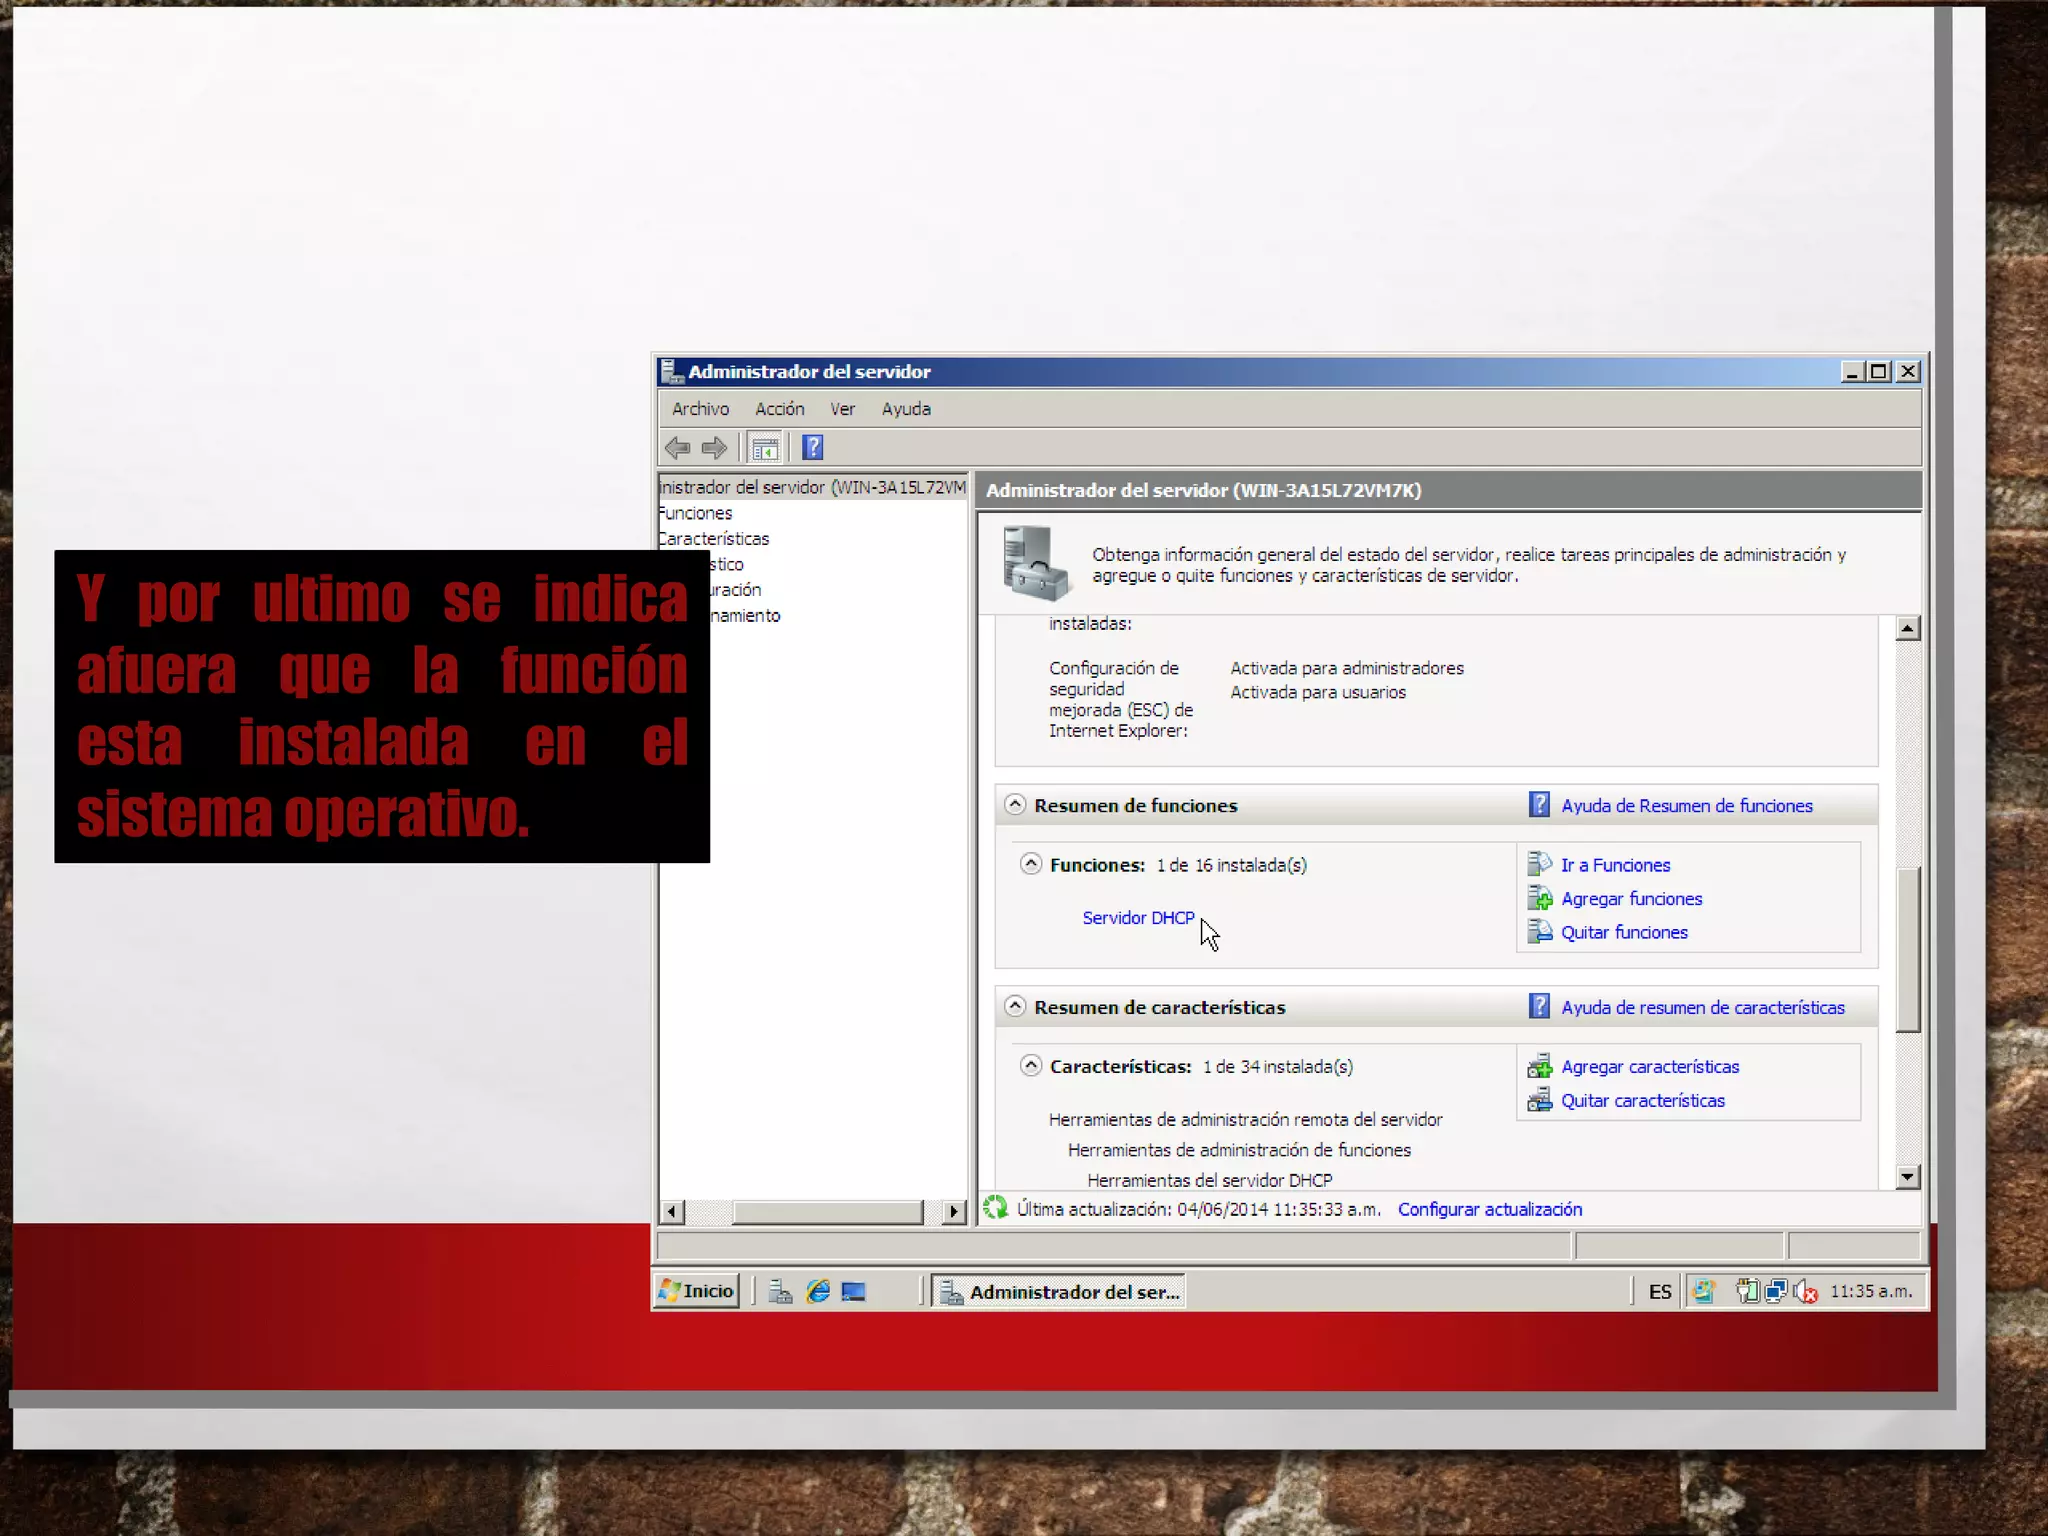2048x1536 pixels.
Task: Click the Agregar características link
Action: [1650, 1067]
